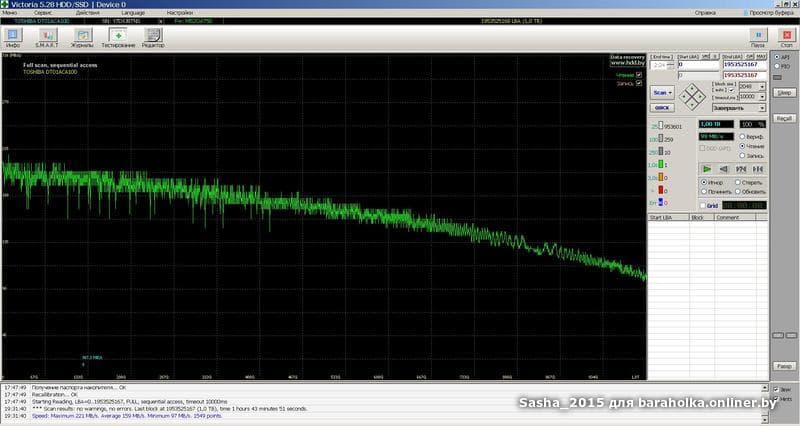This screenshot has height=426, width=800.
Task: Open the Сервис menu
Action: click(43, 13)
